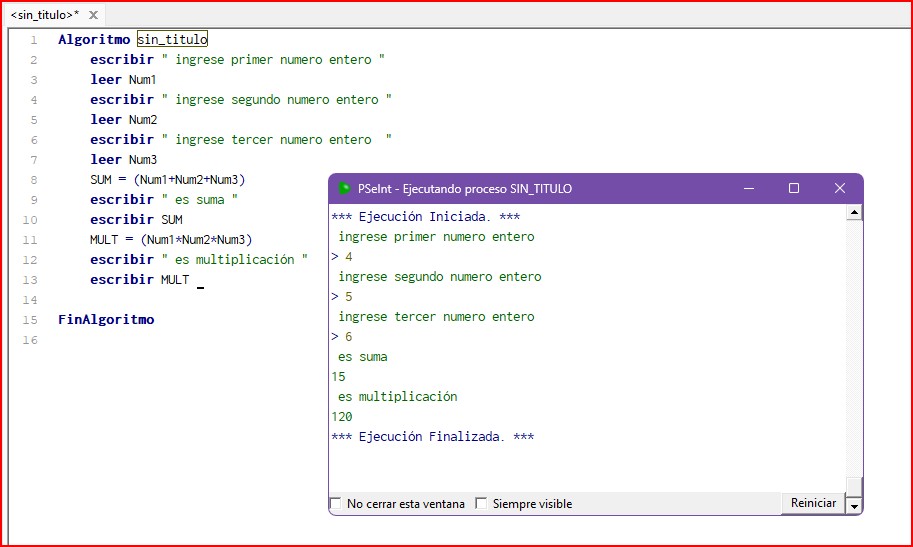Image resolution: width=913 pixels, height=547 pixels.
Task: Click the green PSeInt icon in title bar
Action: click(x=344, y=188)
